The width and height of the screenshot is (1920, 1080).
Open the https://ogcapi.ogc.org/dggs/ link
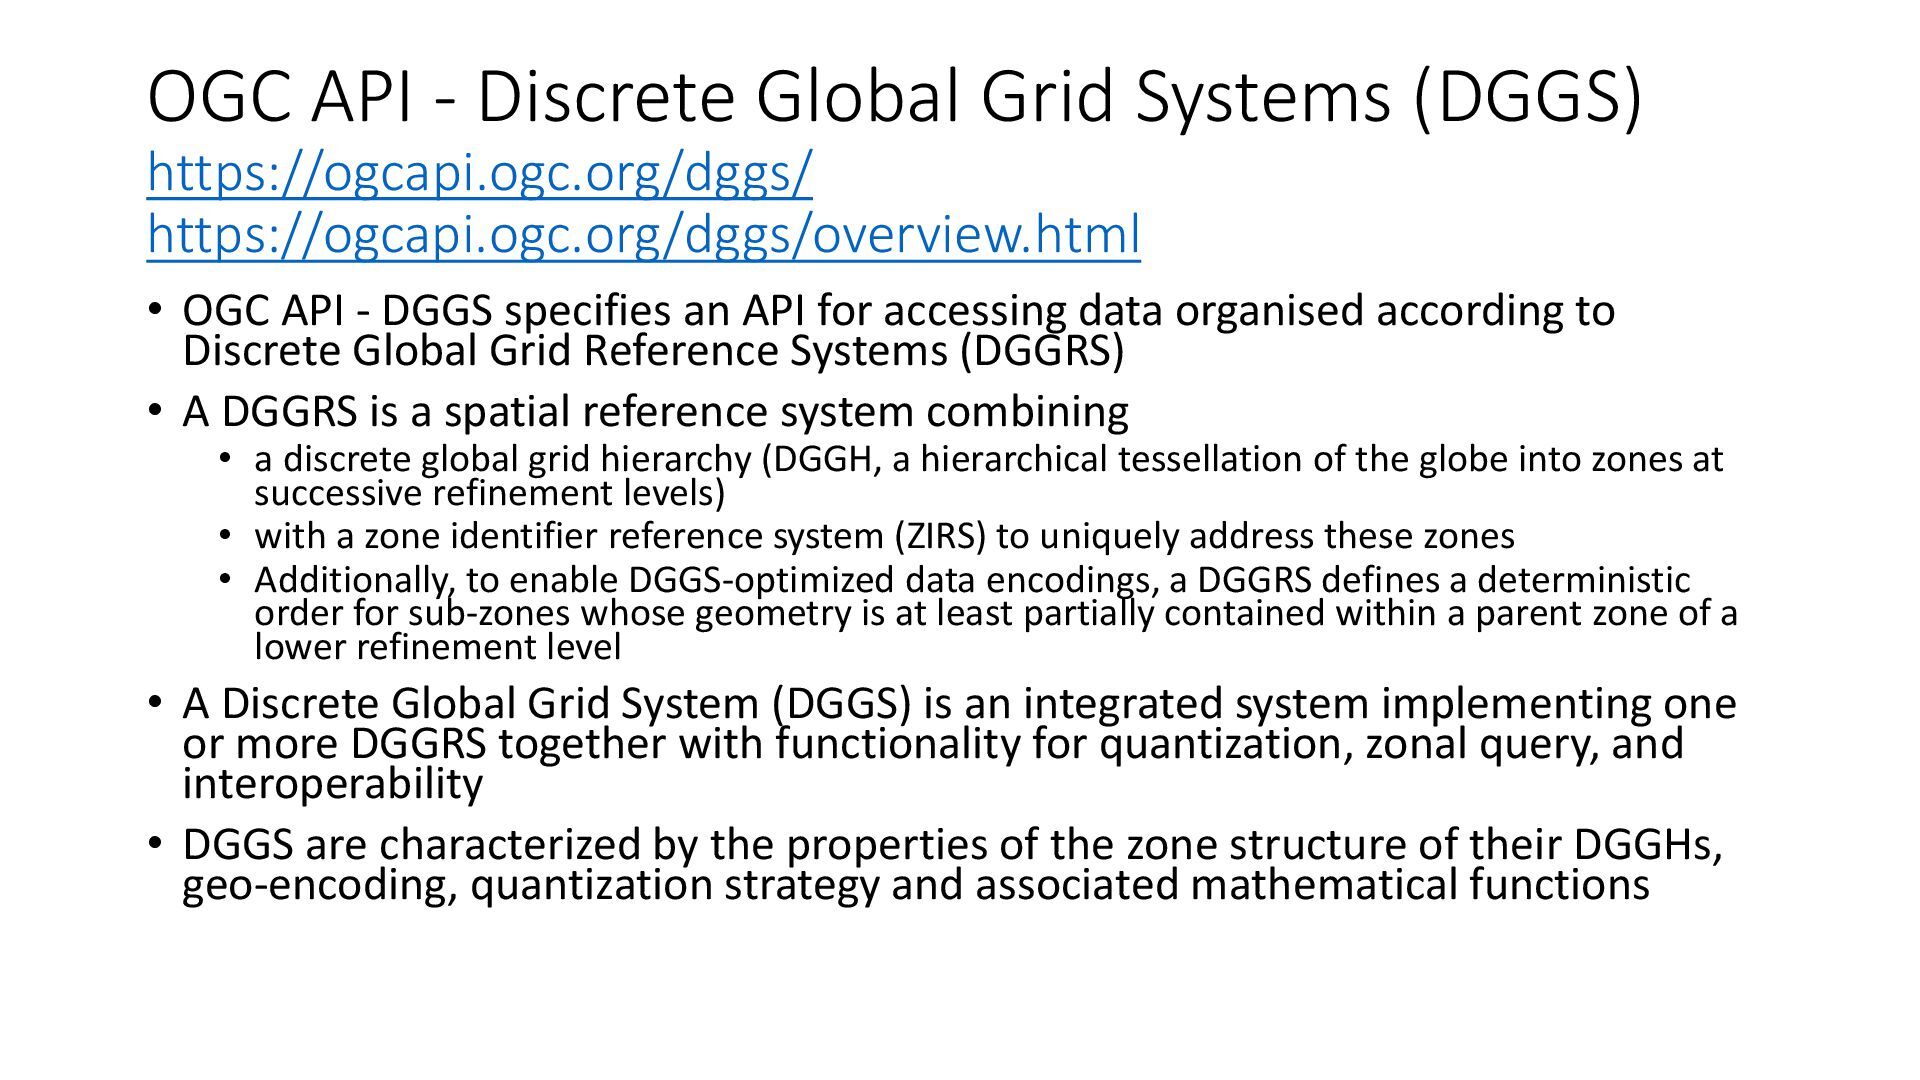pyautogui.click(x=480, y=173)
